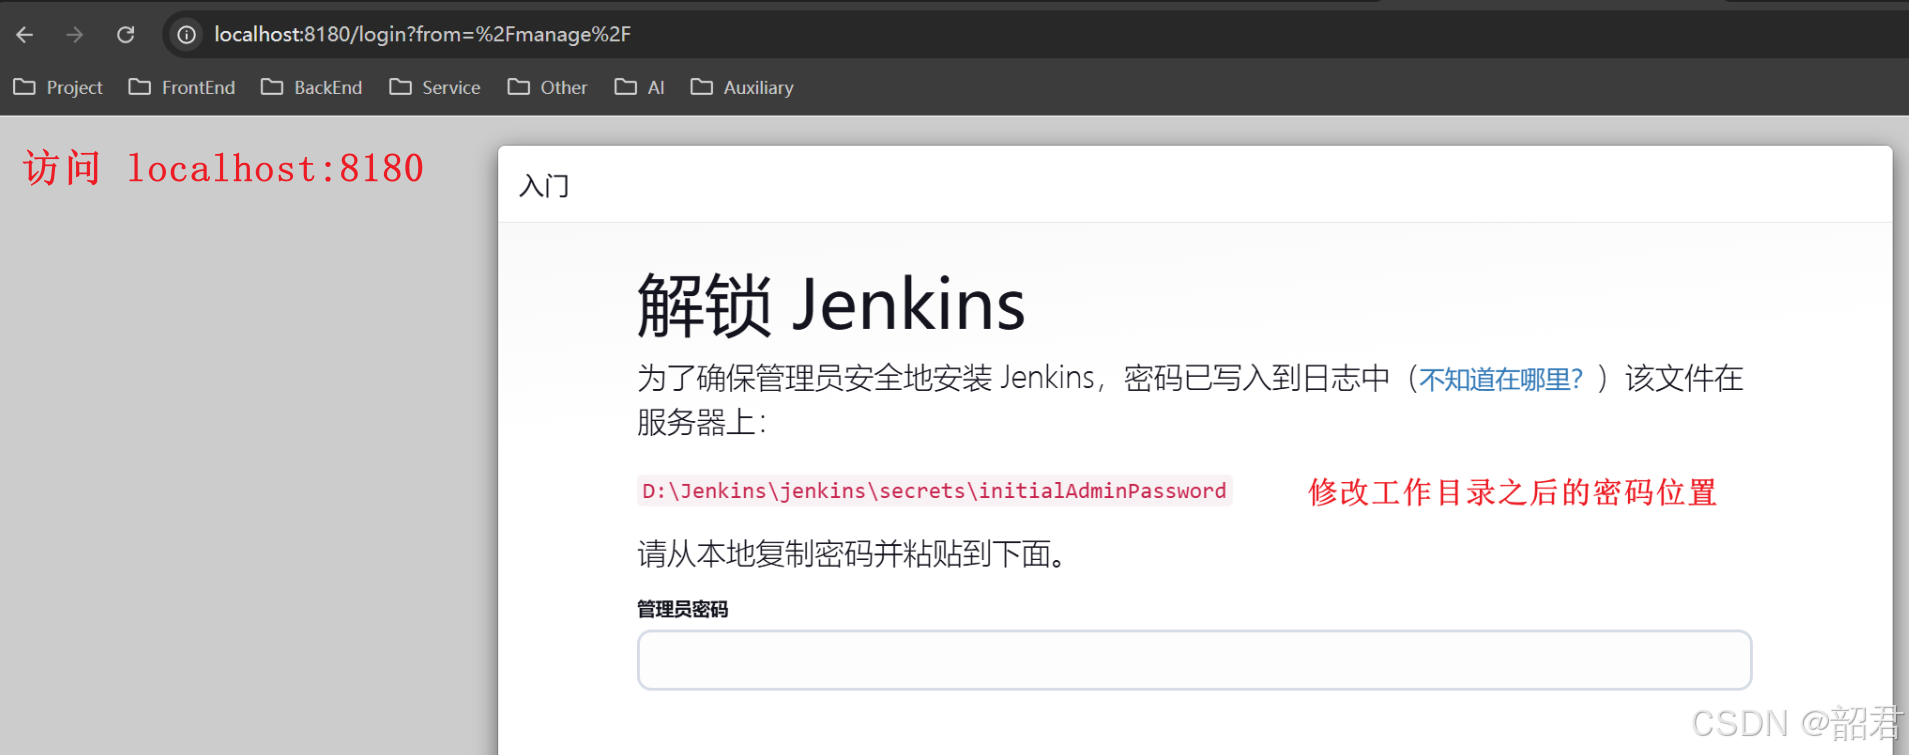The image size is (1909, 755).
Task: Open the FrontEnd bookmark folder
Action: 182,87
